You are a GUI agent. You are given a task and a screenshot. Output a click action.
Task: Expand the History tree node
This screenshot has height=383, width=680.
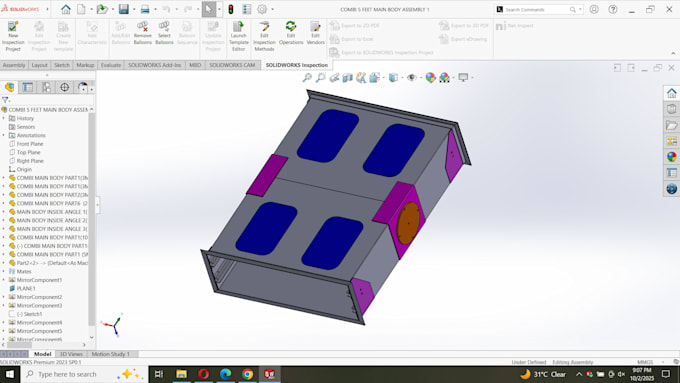[4, 118]
